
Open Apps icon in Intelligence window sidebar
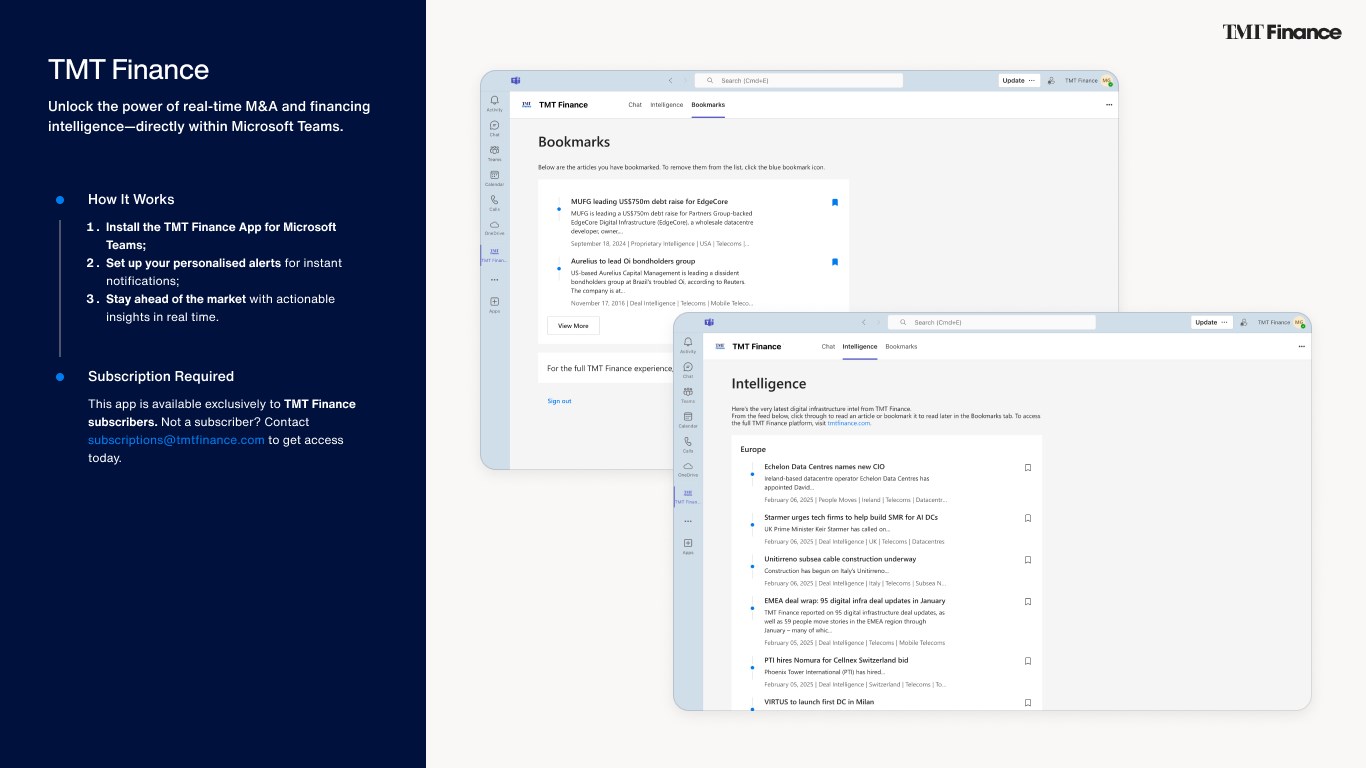pos(688,546)
